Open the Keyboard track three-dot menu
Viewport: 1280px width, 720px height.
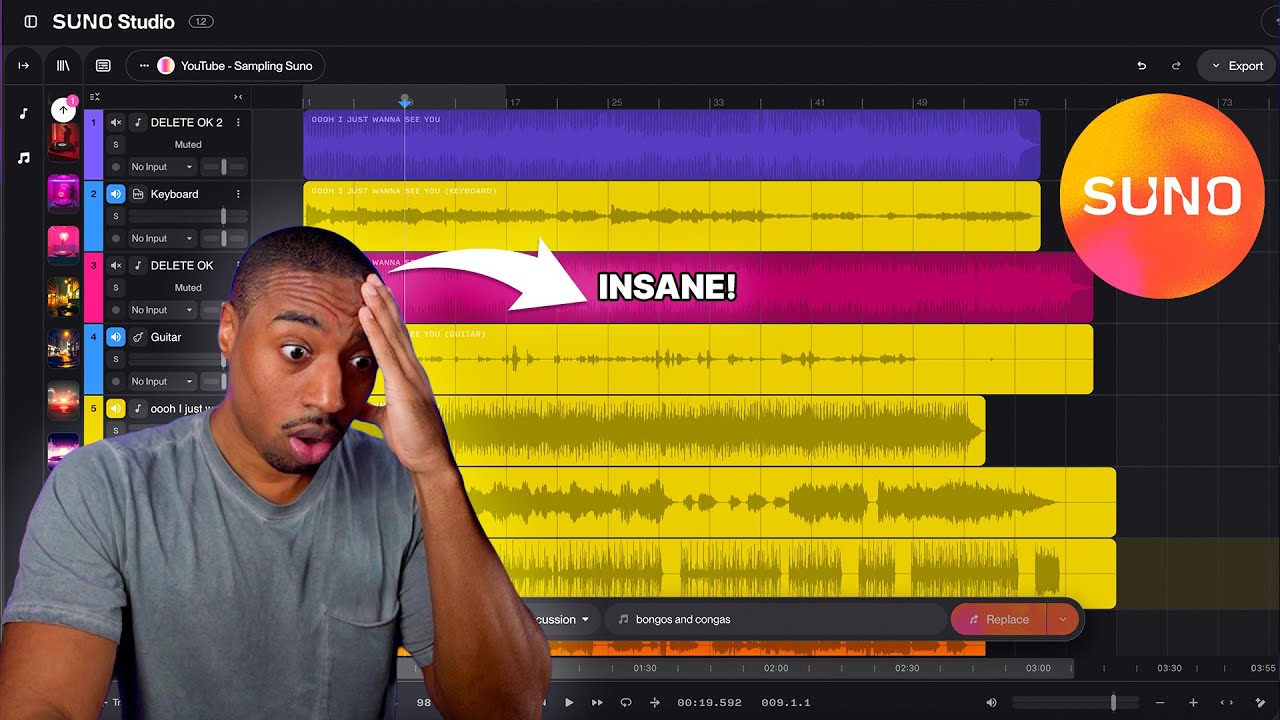pos(238,194)
